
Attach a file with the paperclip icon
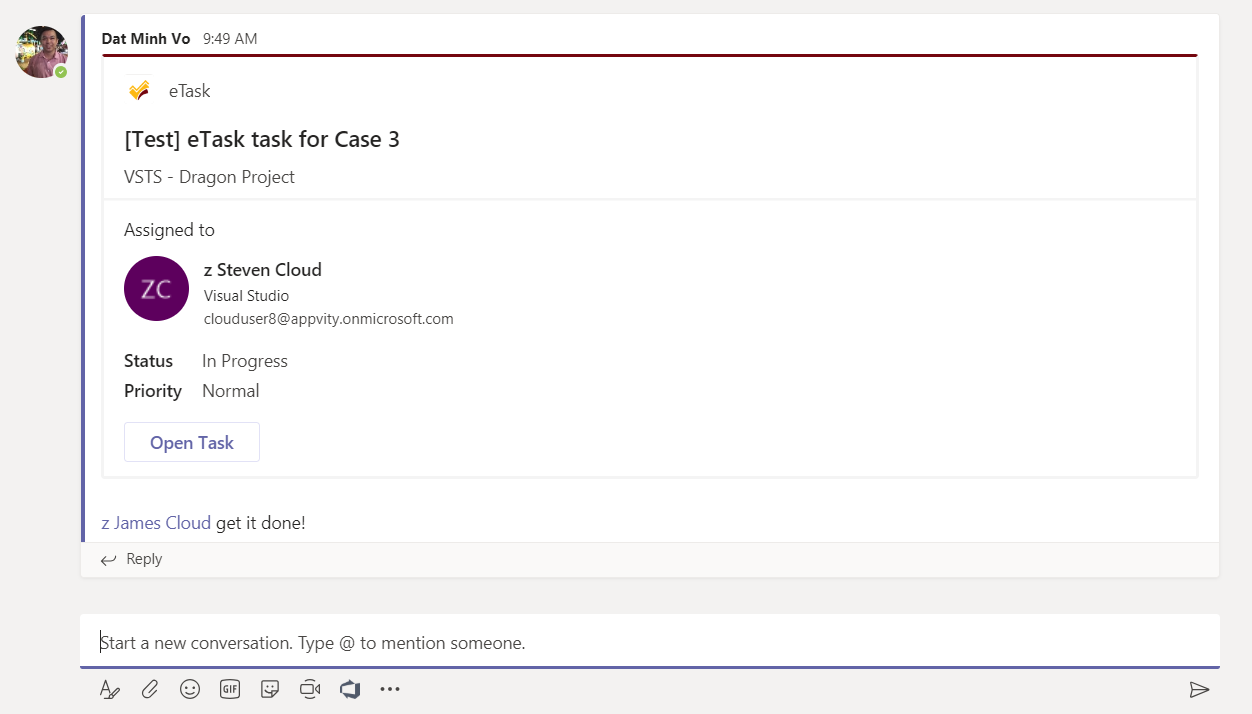coord(150,689)
